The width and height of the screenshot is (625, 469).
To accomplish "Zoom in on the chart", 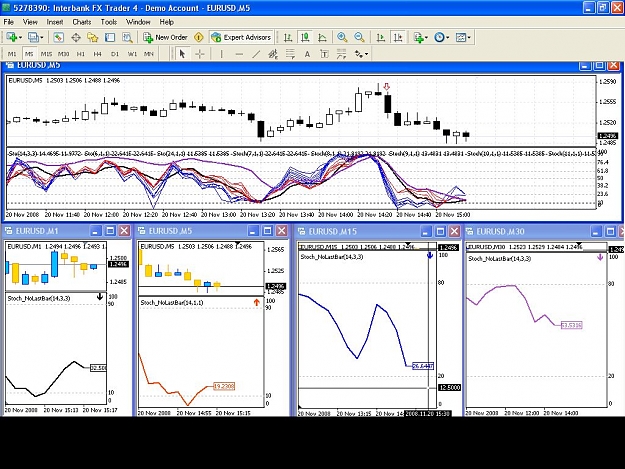I will pyautogui.click(x=342, y=37).
